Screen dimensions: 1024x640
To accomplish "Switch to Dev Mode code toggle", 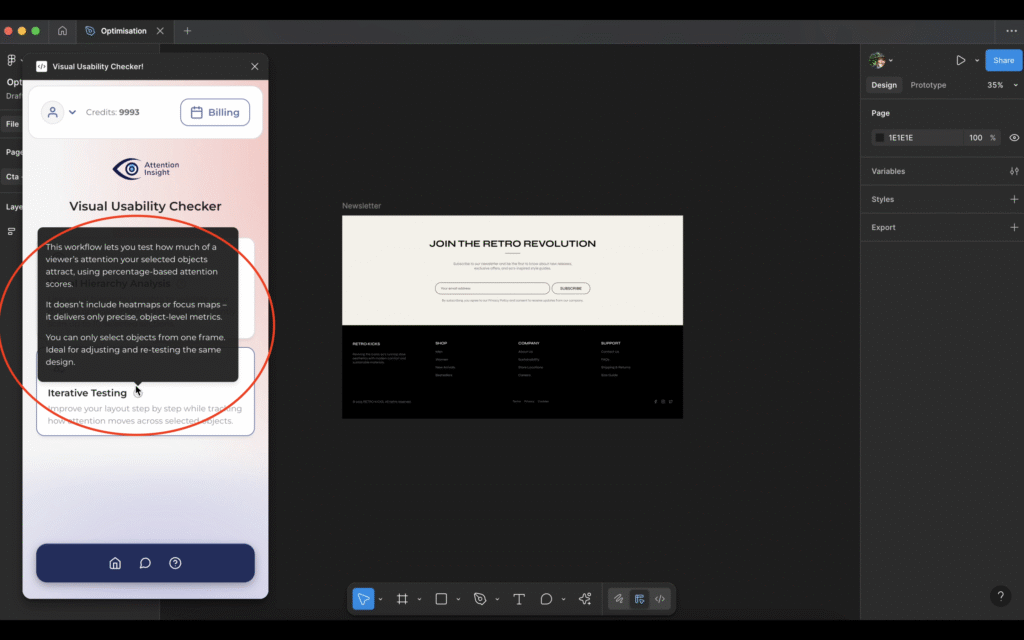I will click(x=660, y=599).
